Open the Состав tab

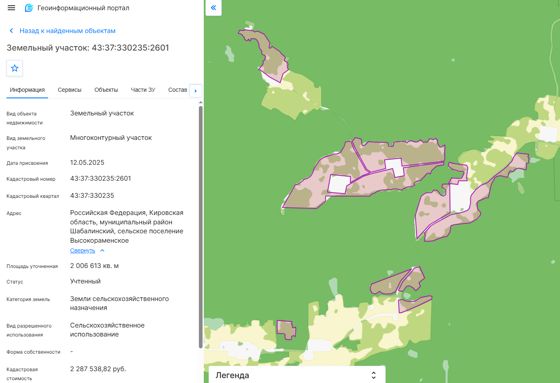[178, 90]
